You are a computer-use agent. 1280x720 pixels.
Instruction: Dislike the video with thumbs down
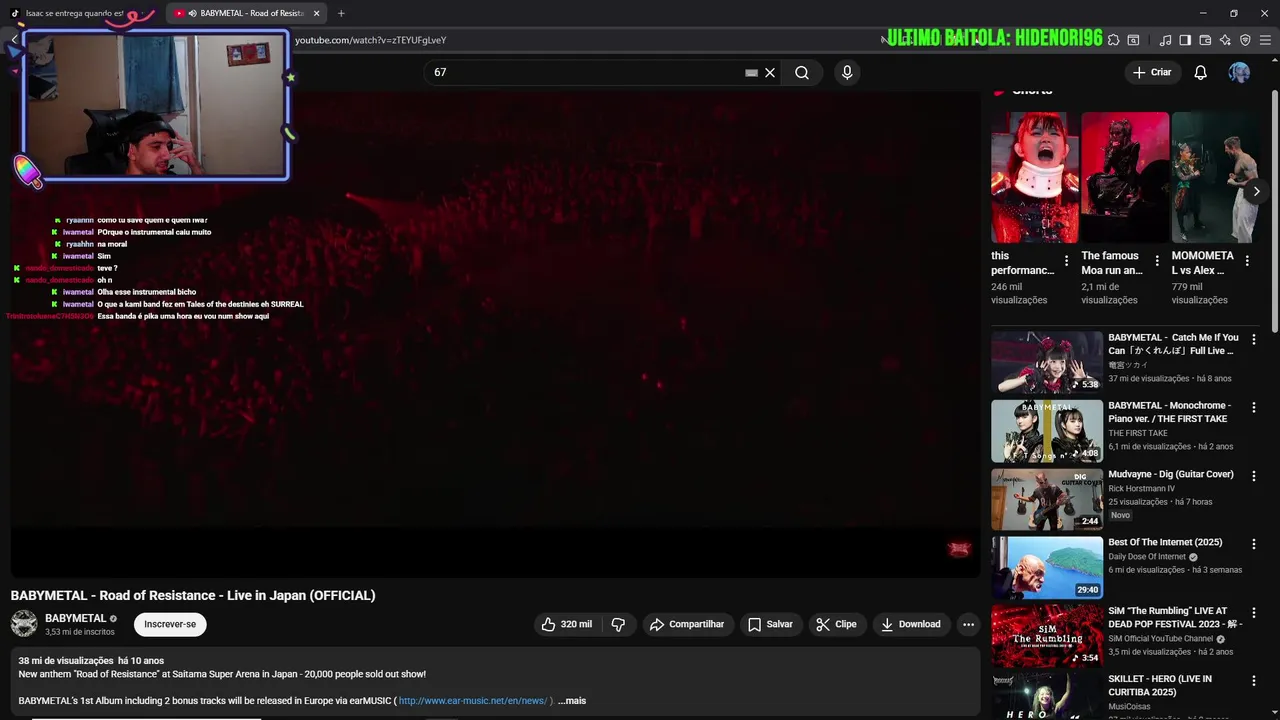618,624
